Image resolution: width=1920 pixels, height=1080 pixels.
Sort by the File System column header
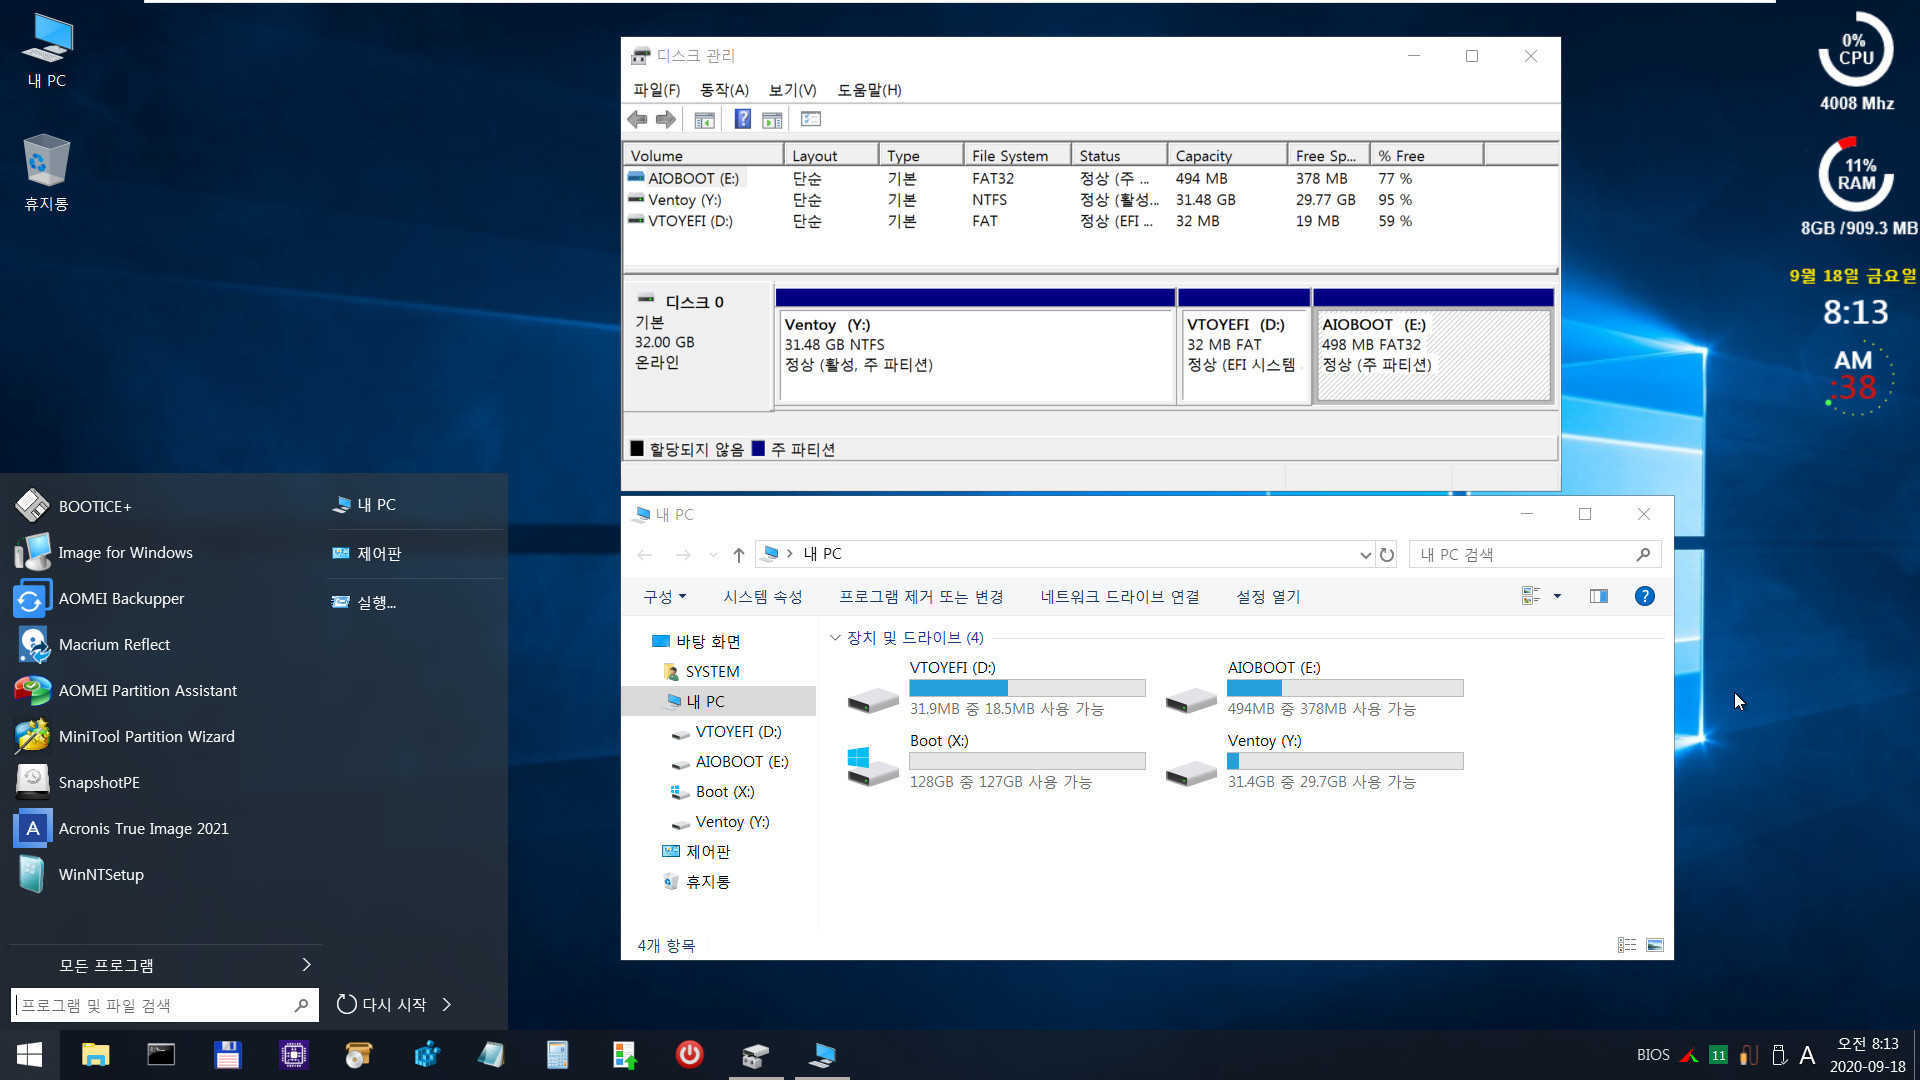[x=1017, y=155]
